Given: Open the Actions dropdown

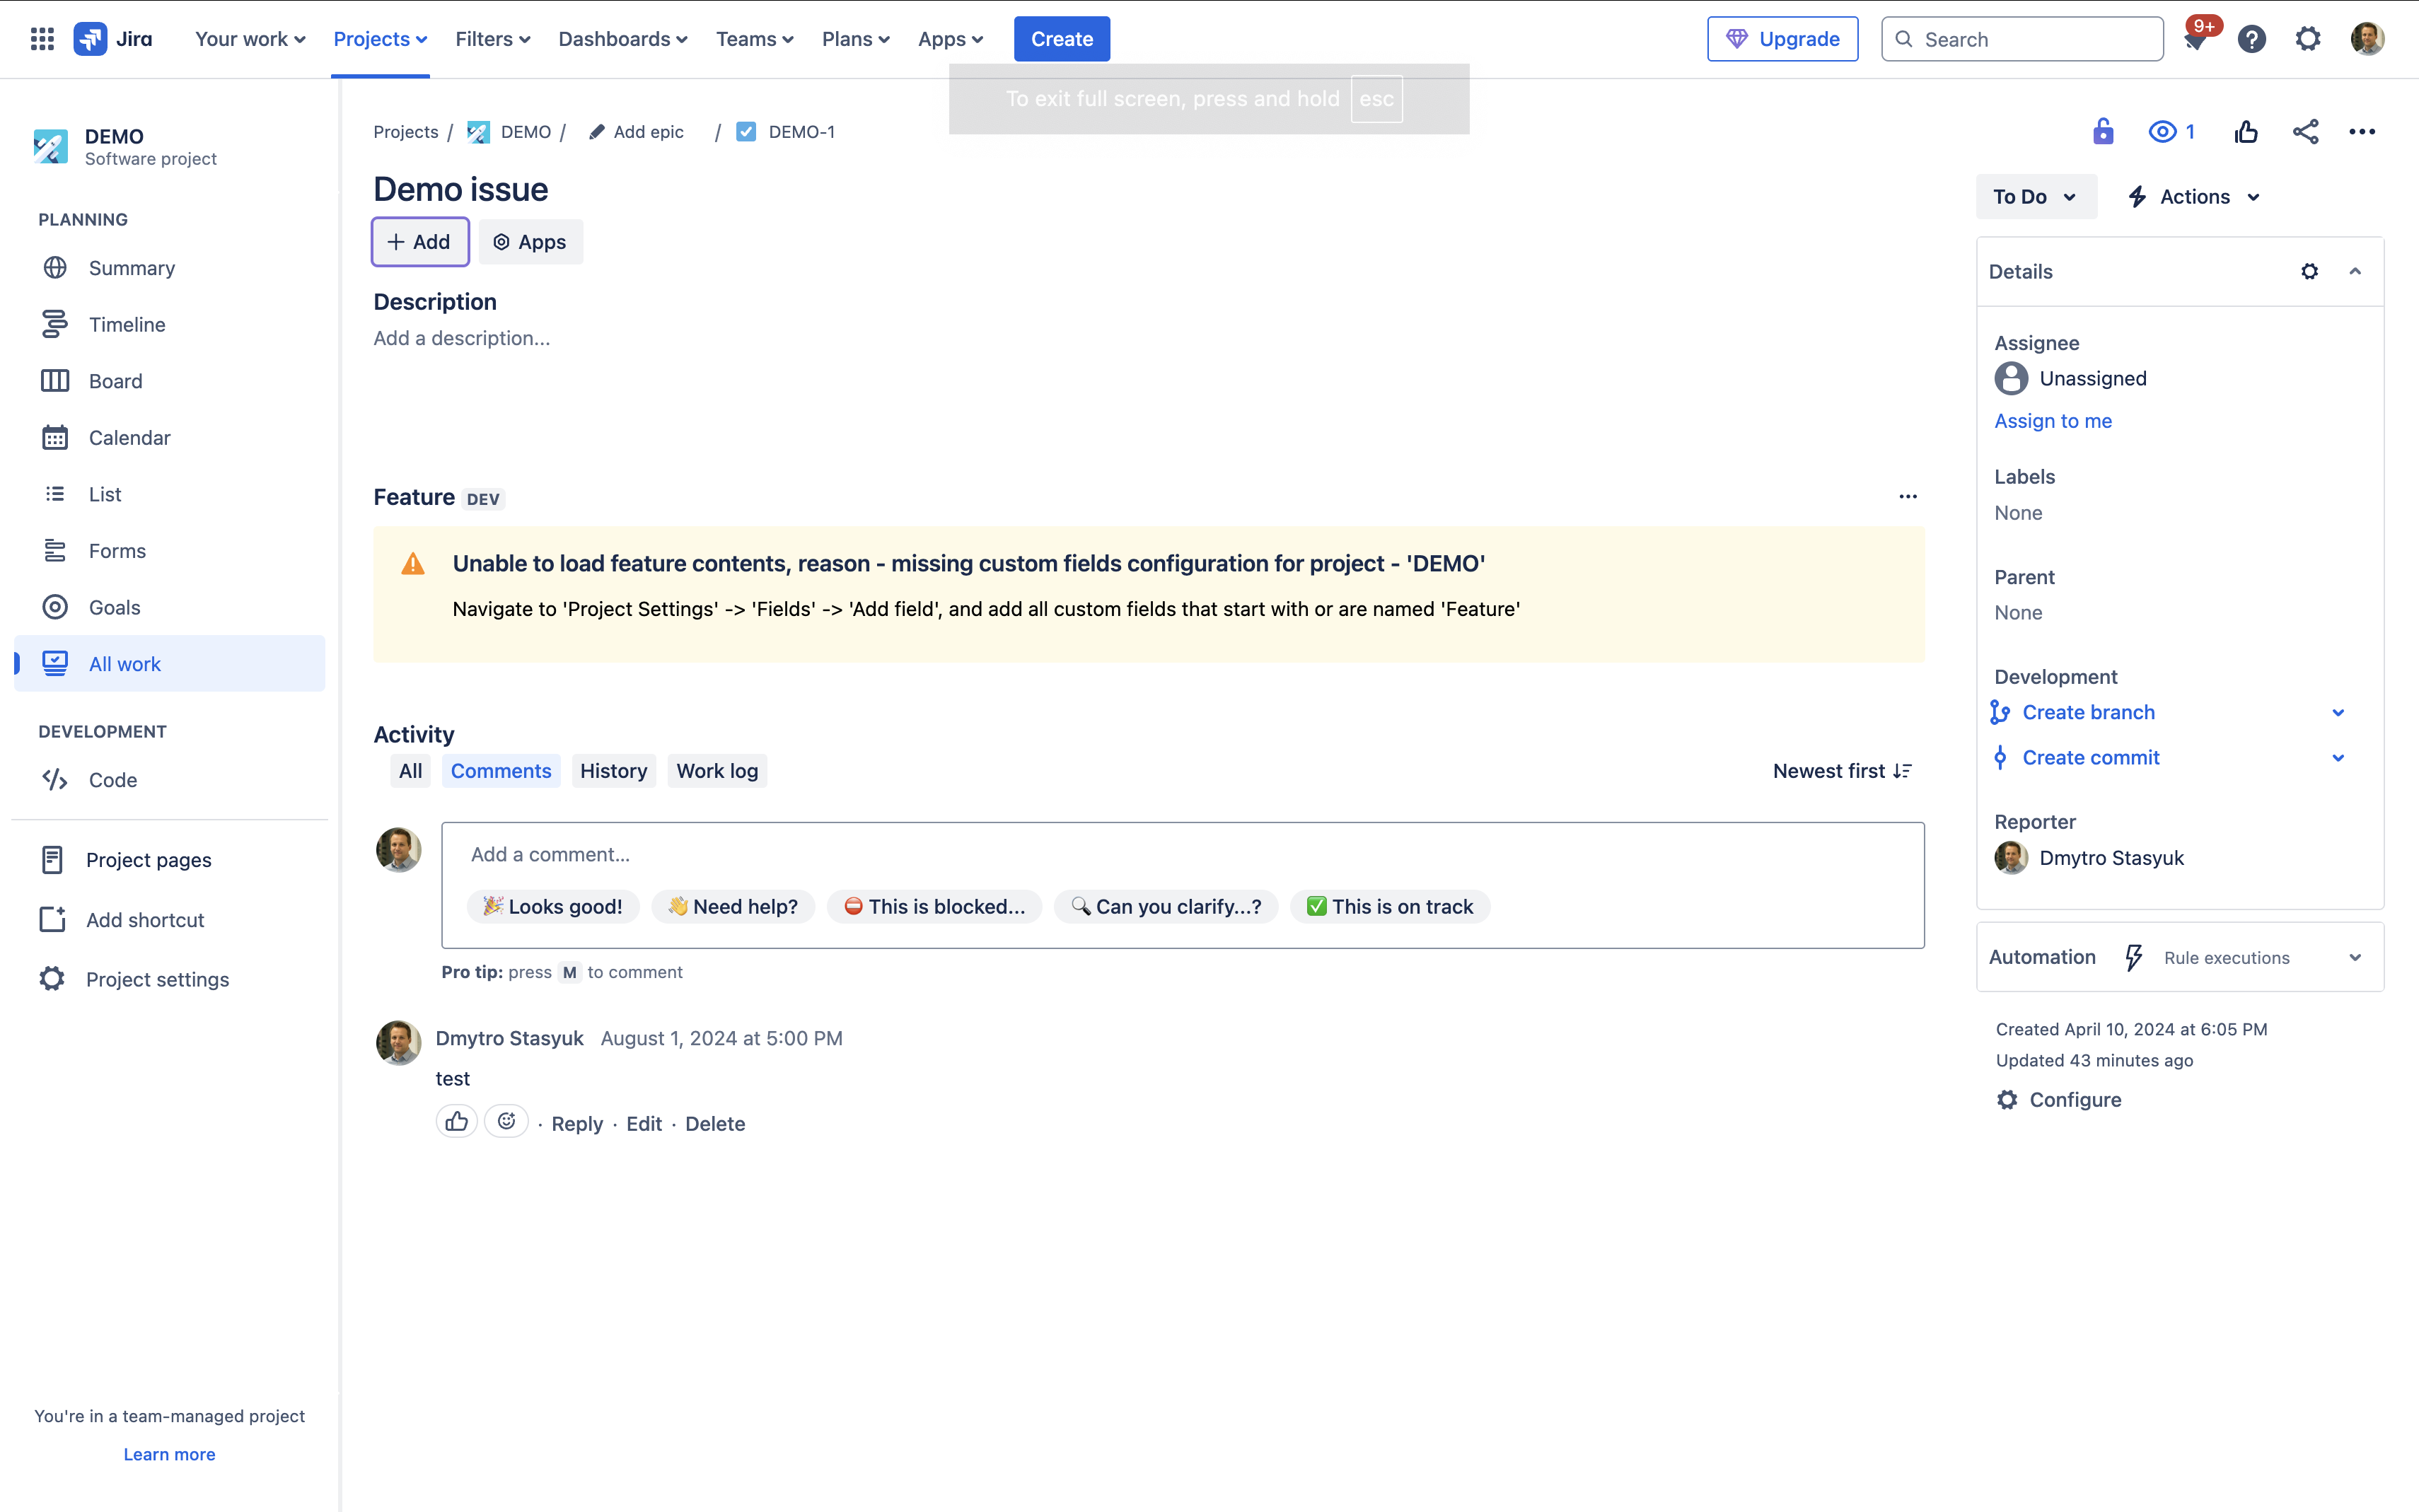Looking at the screenshot, I should (x=2193, y=197).
